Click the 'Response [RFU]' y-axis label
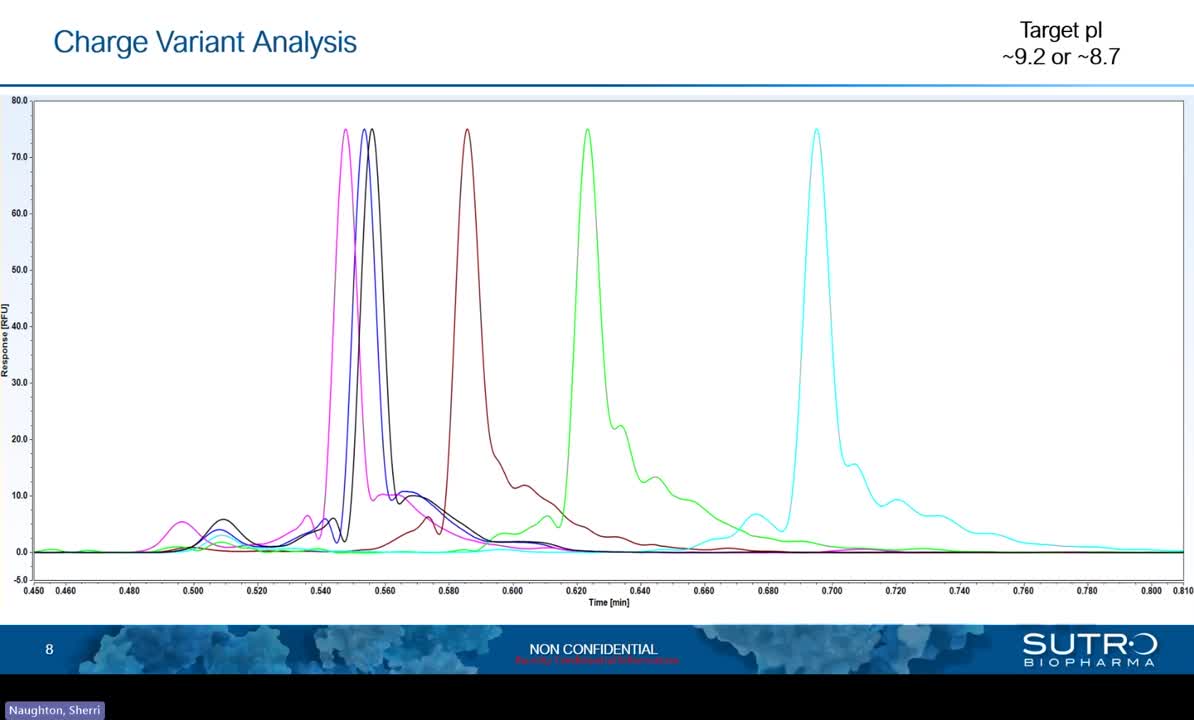 (x=5, y=340)
